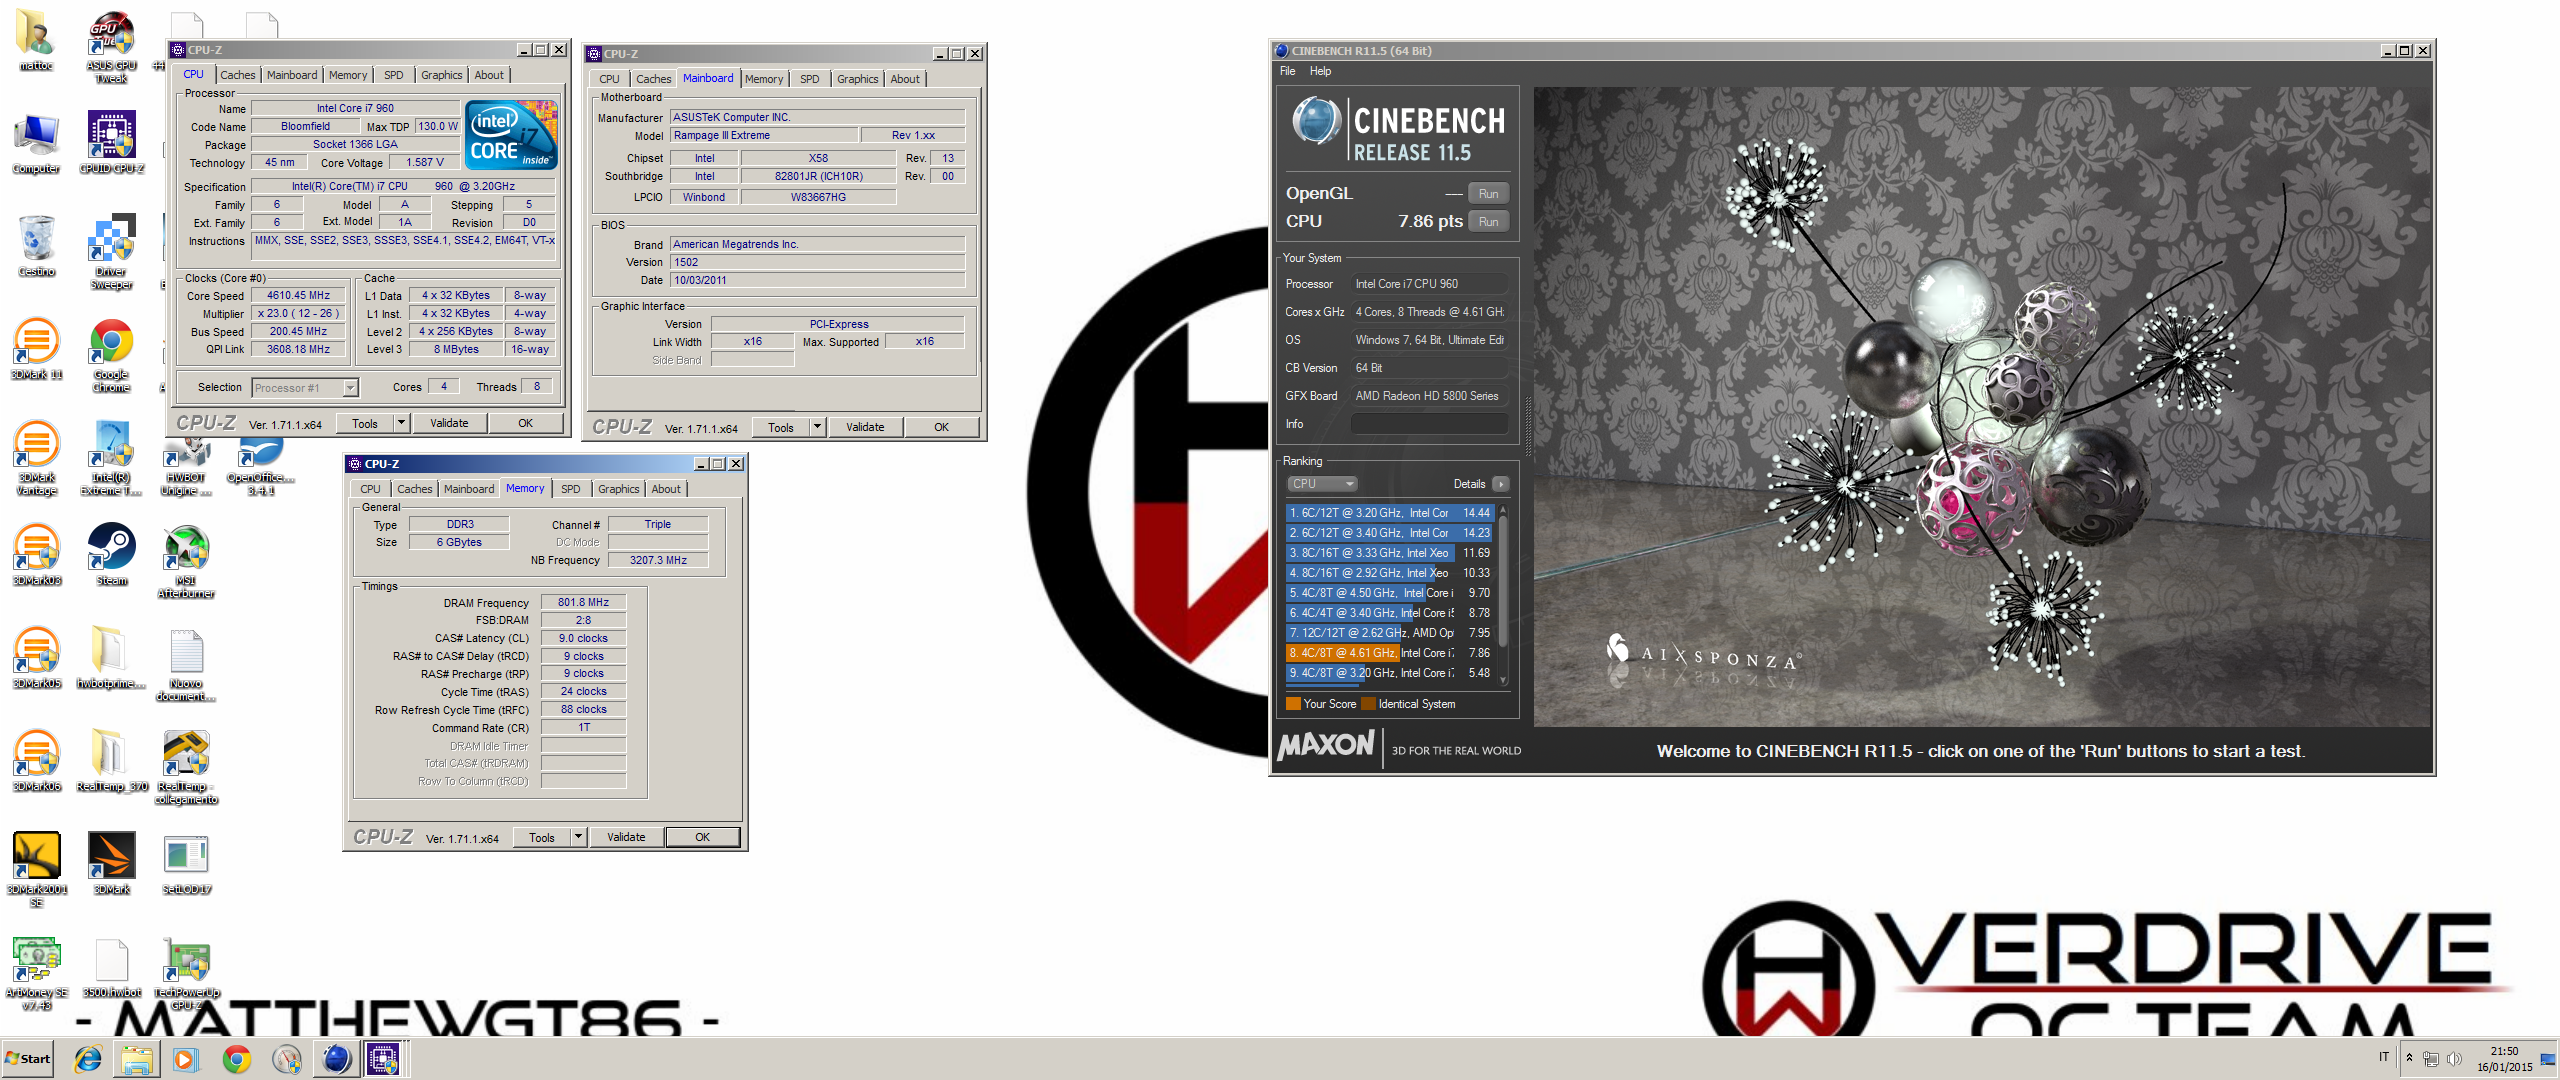Expand the Tools arrow in the CPU-tab CPU-Z window

(401, 423)
